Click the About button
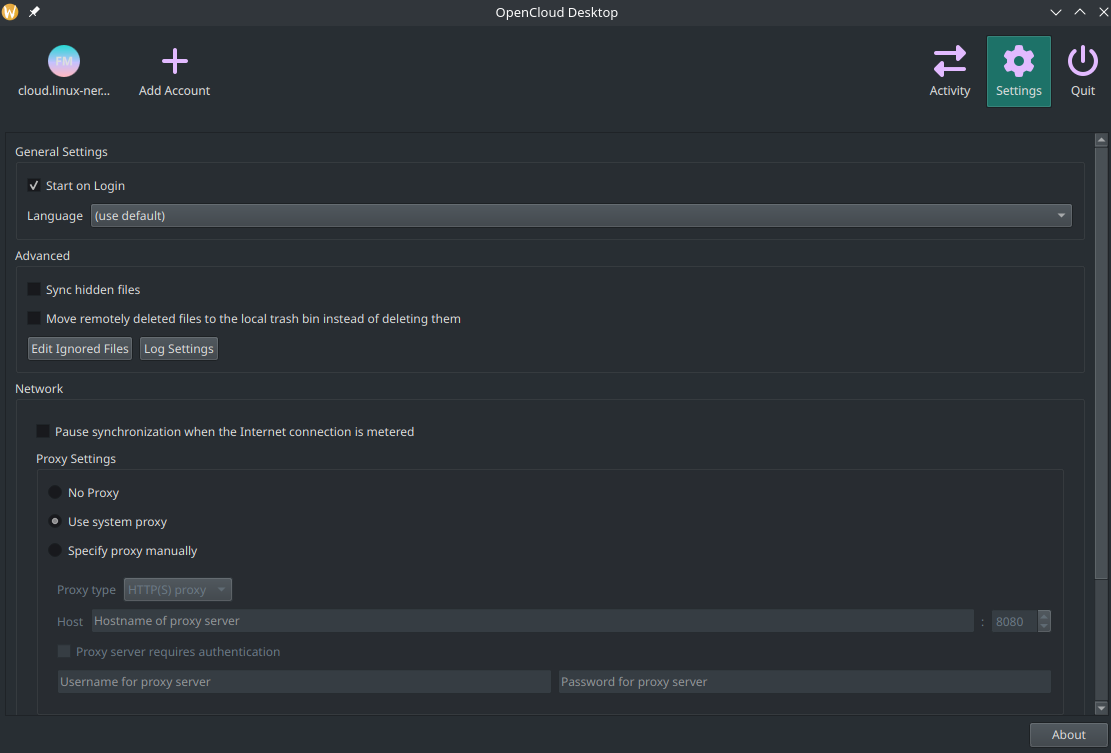The height and width of the screenshot is (753, 1111). 1068,735
